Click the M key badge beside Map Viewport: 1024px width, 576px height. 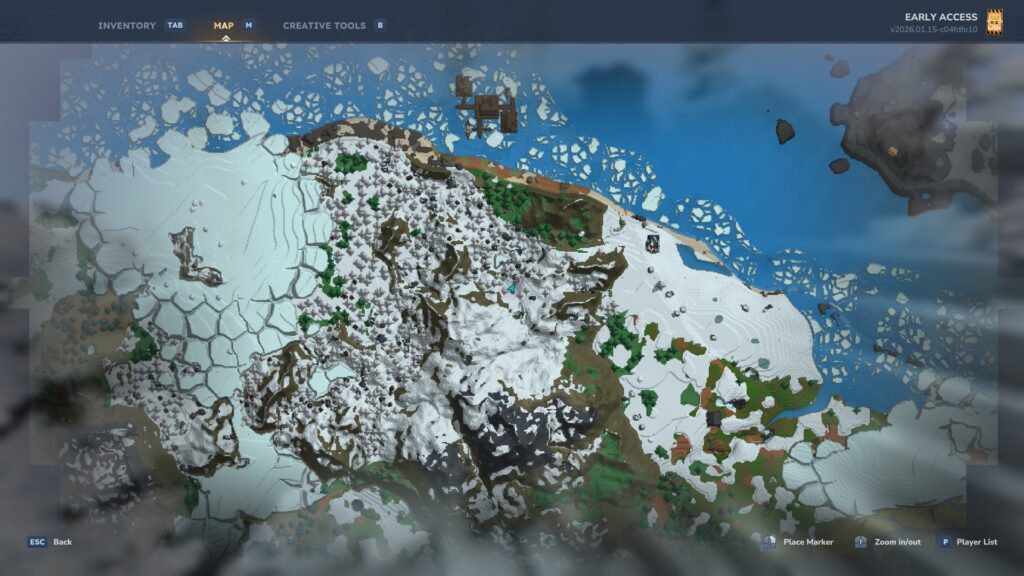pyautogui.click(x=248, y=25)
